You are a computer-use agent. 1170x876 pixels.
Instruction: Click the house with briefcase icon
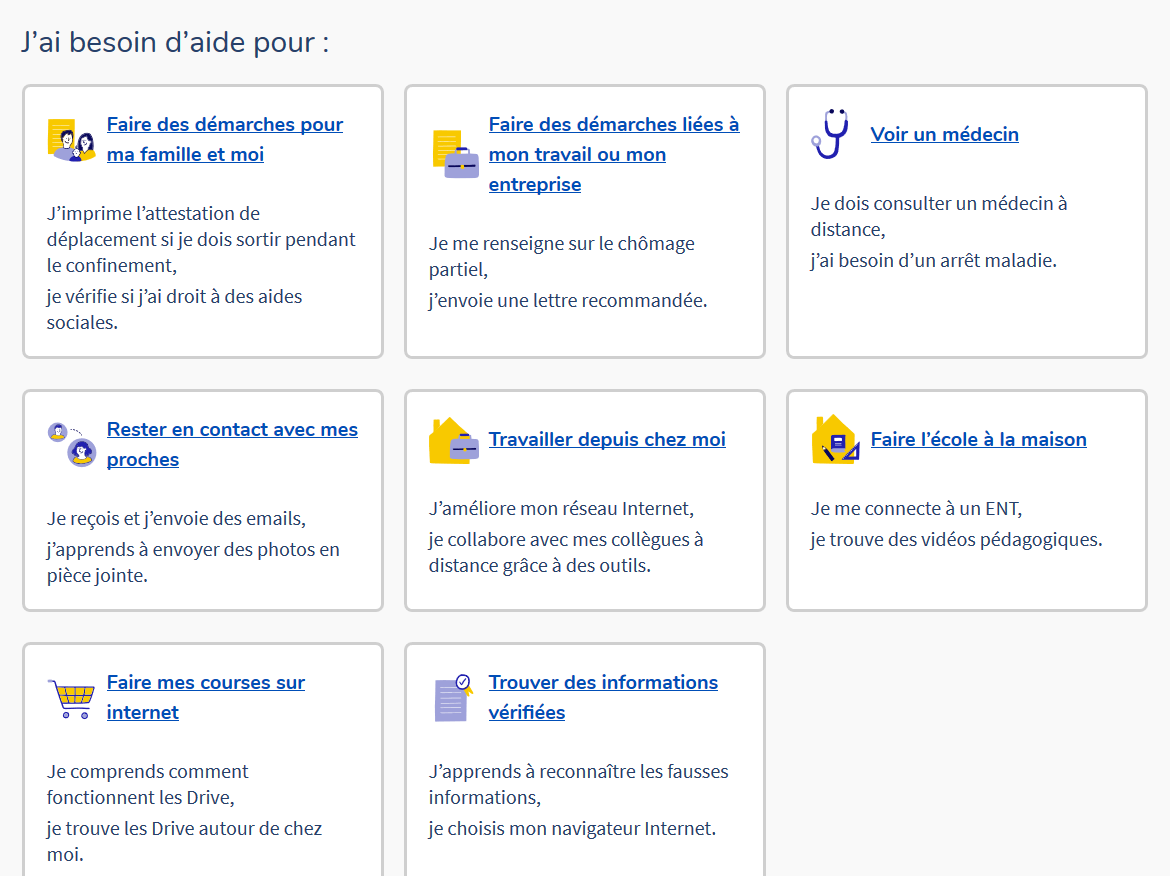[454, 440]
